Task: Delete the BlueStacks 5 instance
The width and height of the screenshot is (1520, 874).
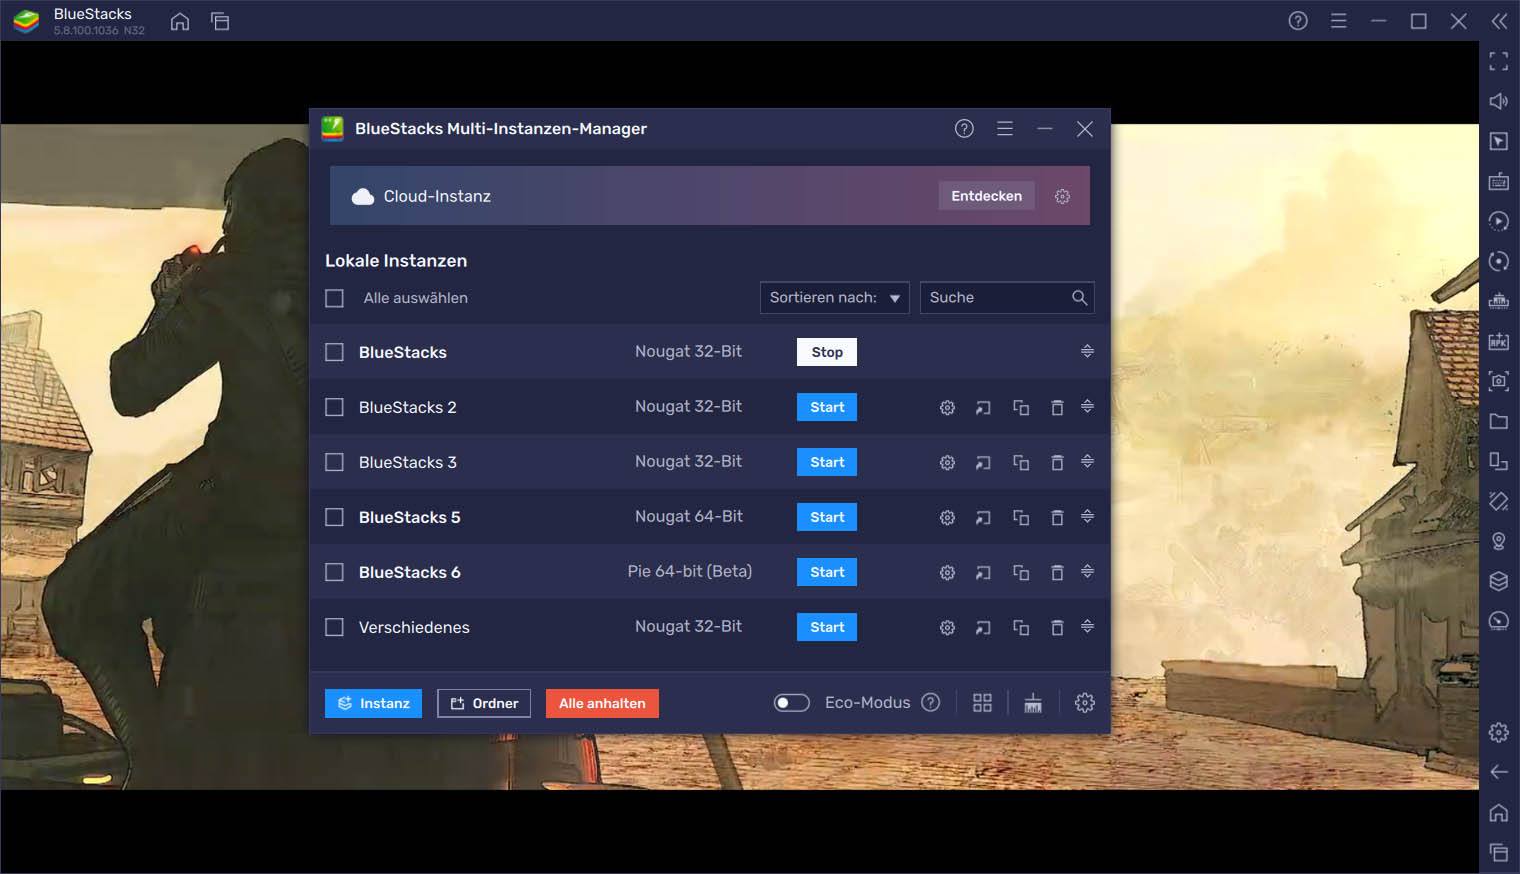Action: coord(1057,517)
